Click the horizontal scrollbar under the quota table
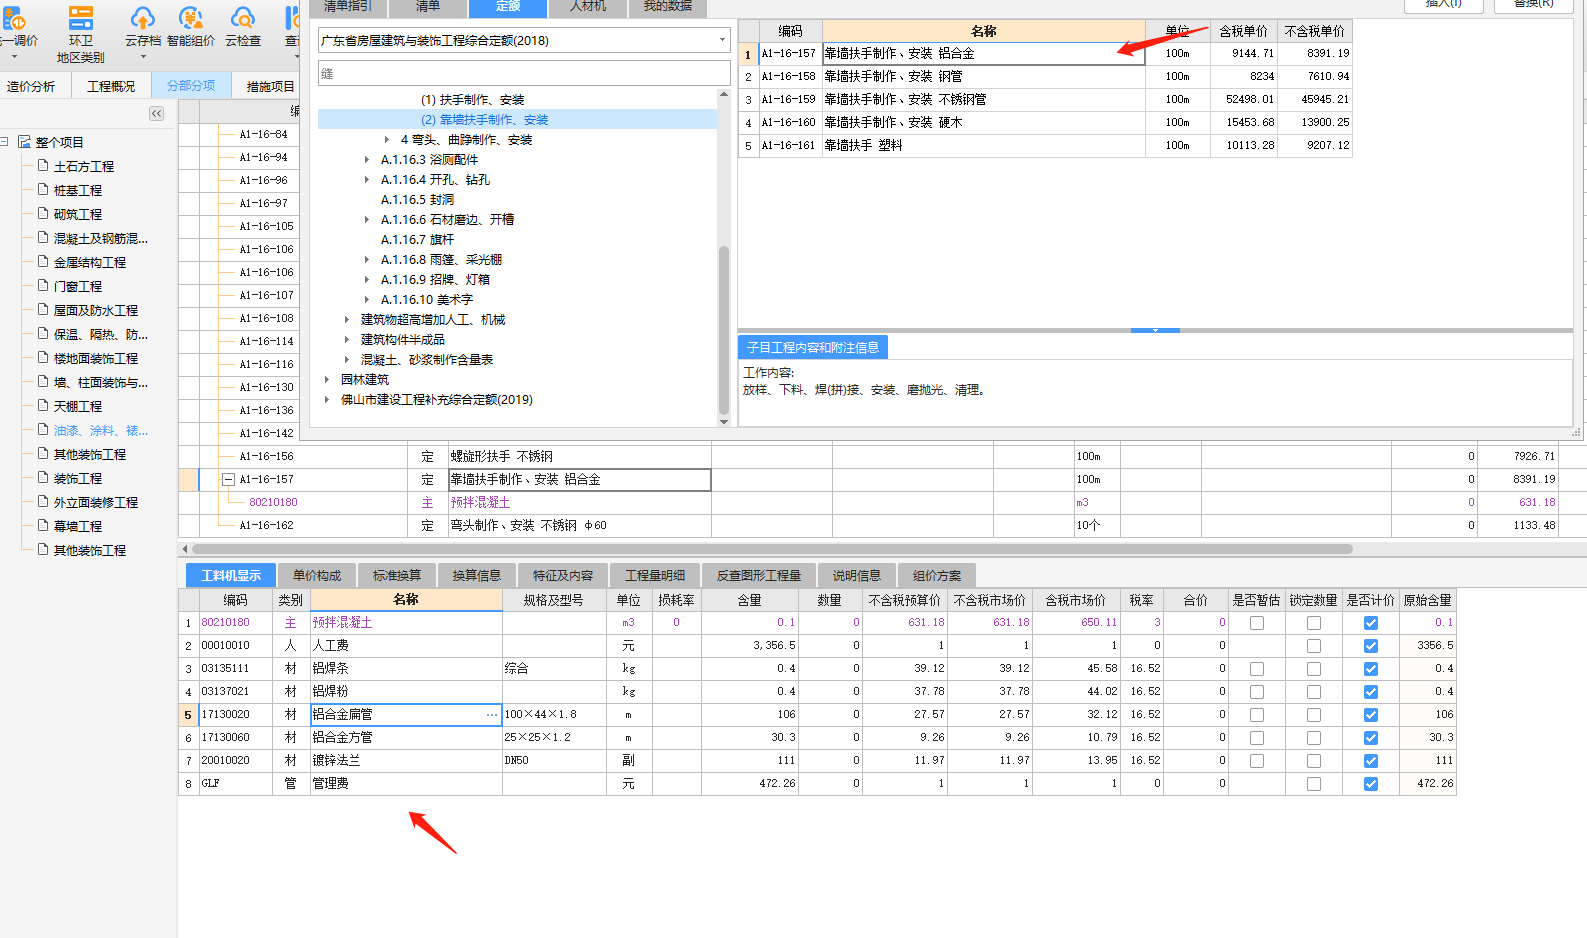 772,549
